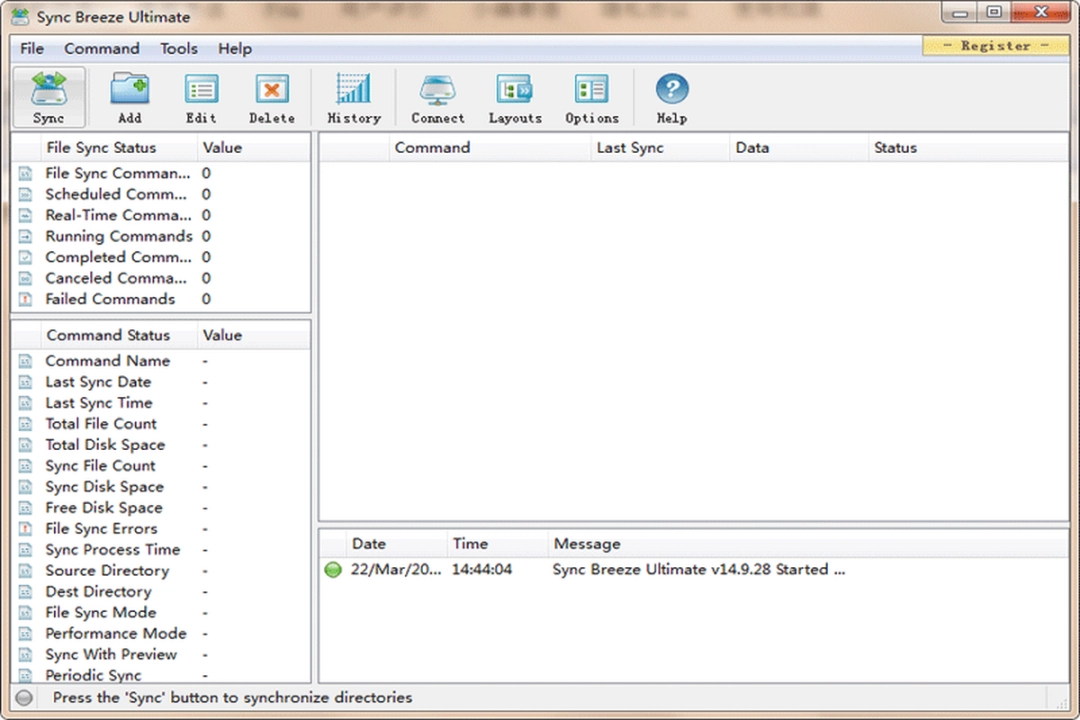
Task: Open the File menu
Action: [x=31, y=48]
